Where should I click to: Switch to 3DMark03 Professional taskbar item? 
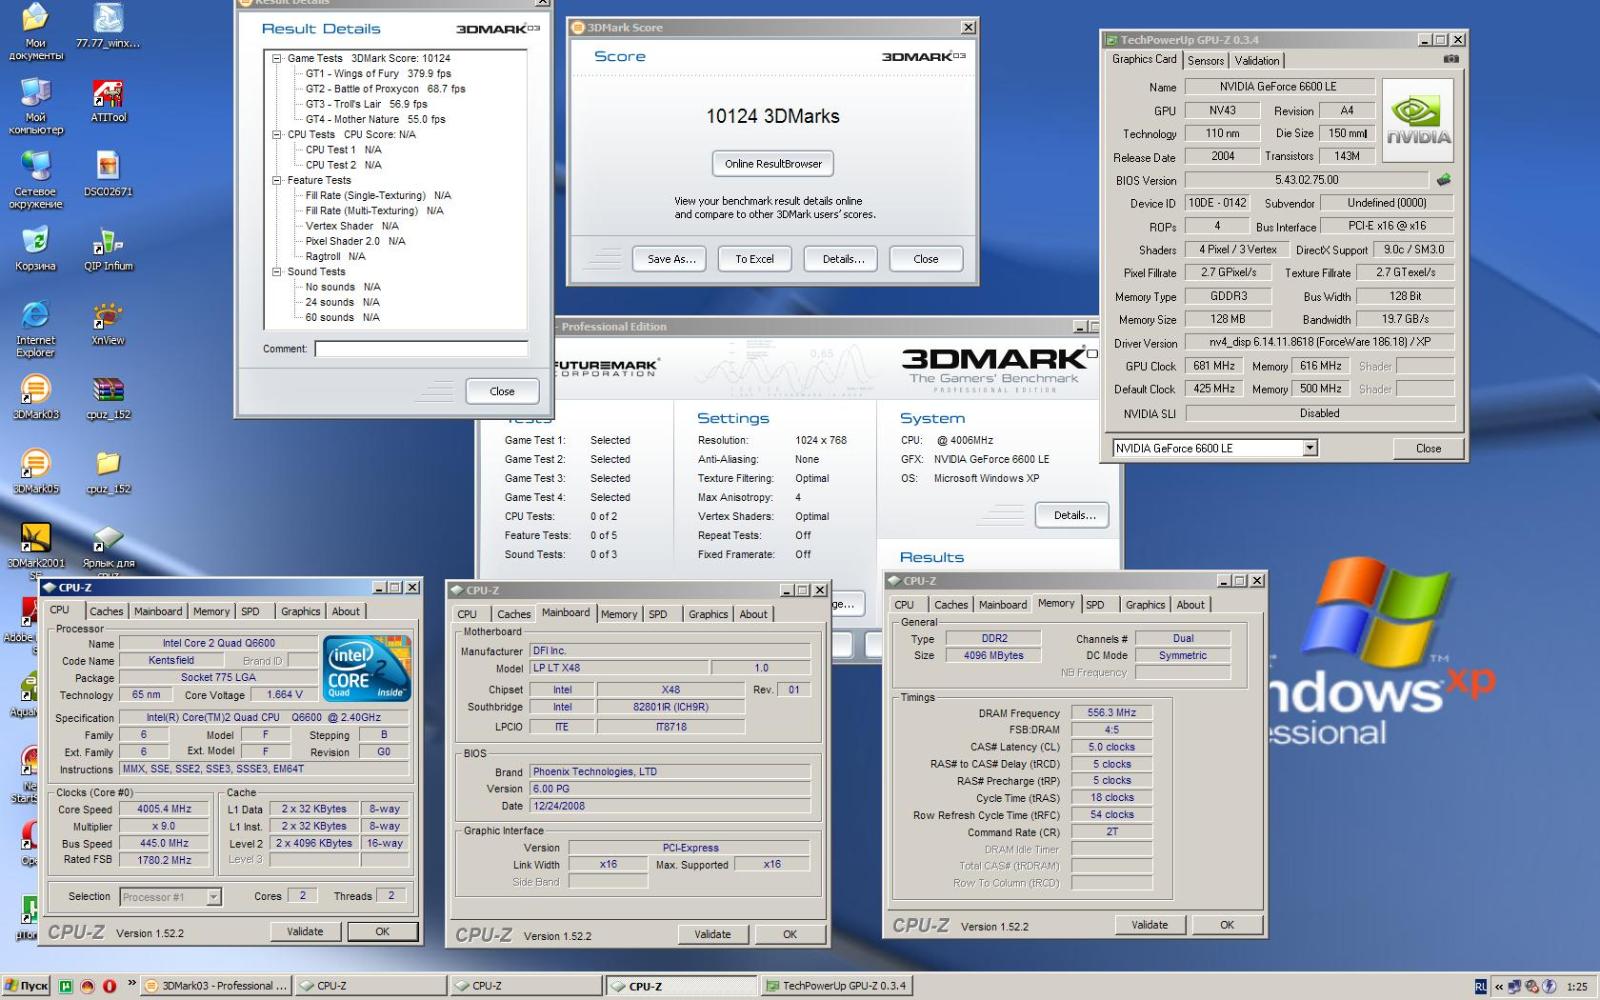[x=216, y=986]
